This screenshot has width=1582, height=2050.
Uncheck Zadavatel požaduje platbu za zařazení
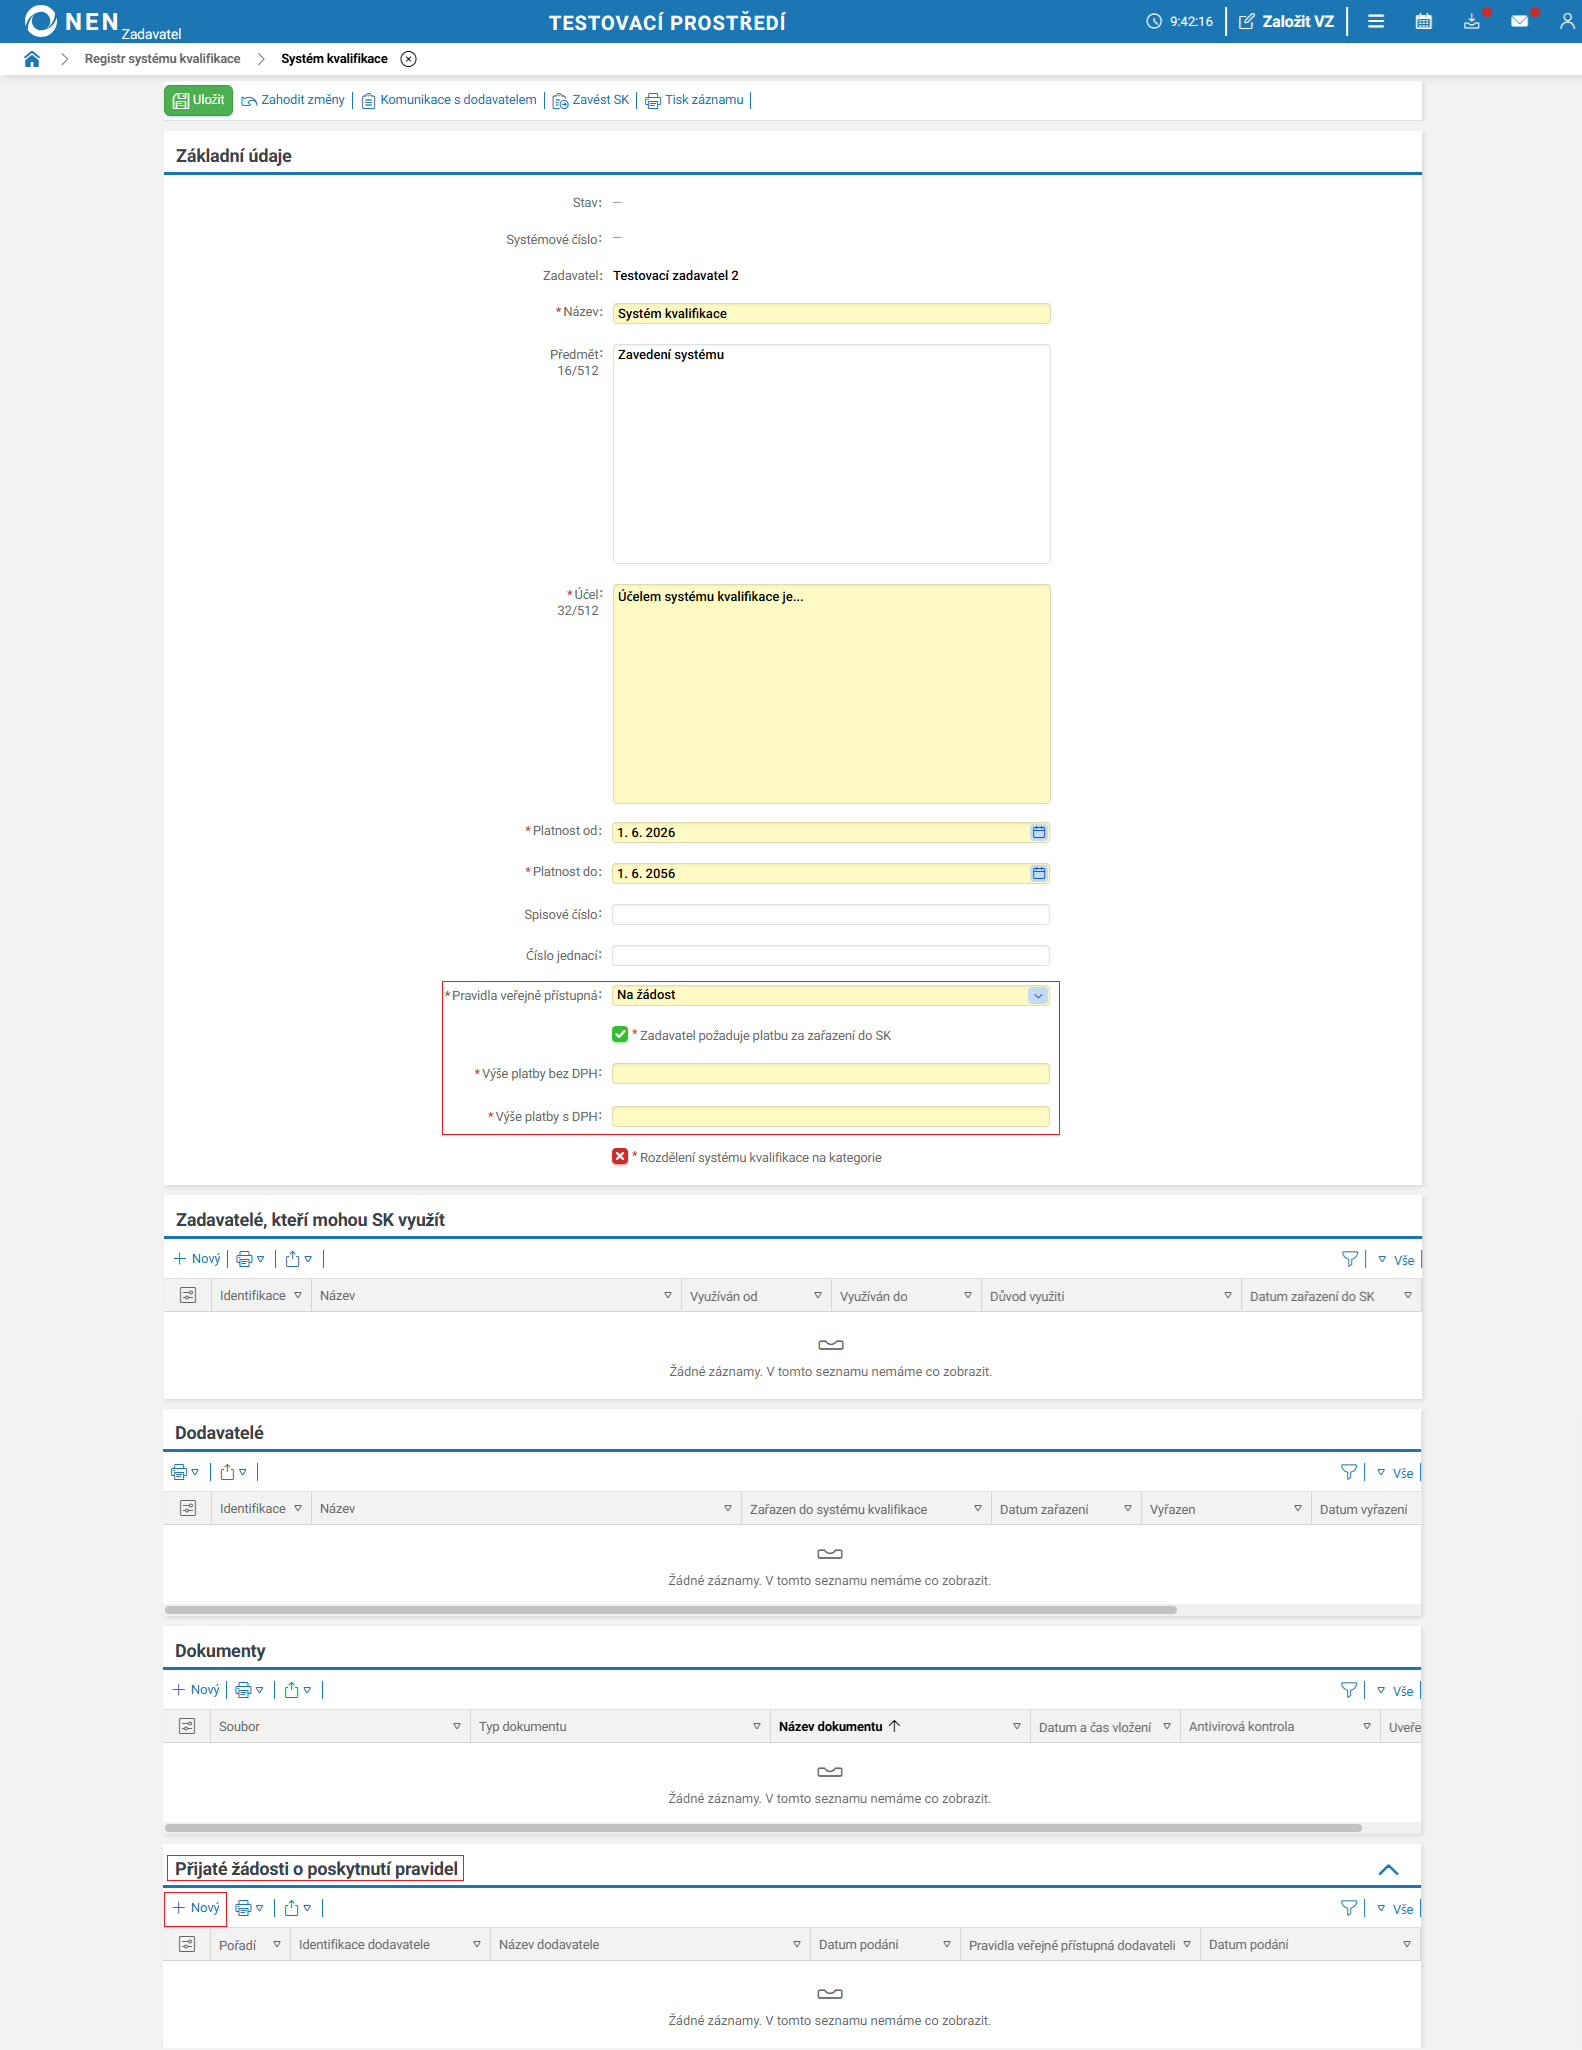pyautogui.click(x=620, y=1034)
